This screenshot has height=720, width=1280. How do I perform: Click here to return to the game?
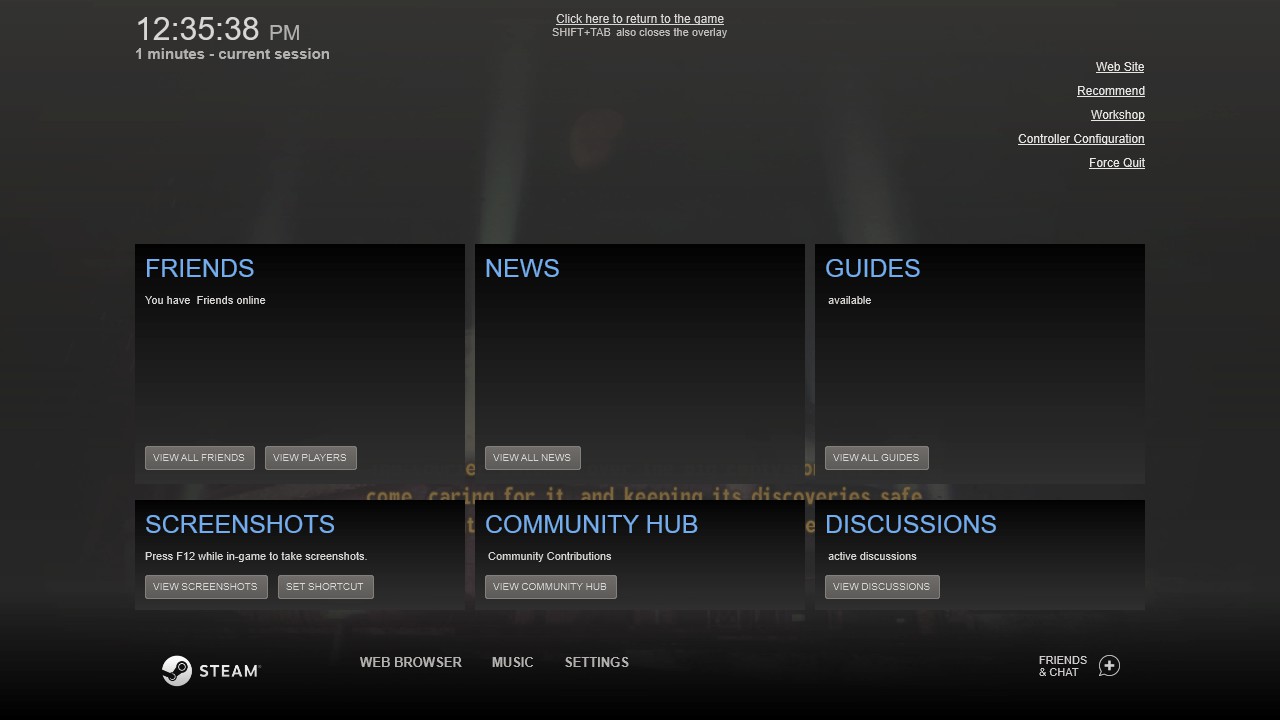coord(640,19)
